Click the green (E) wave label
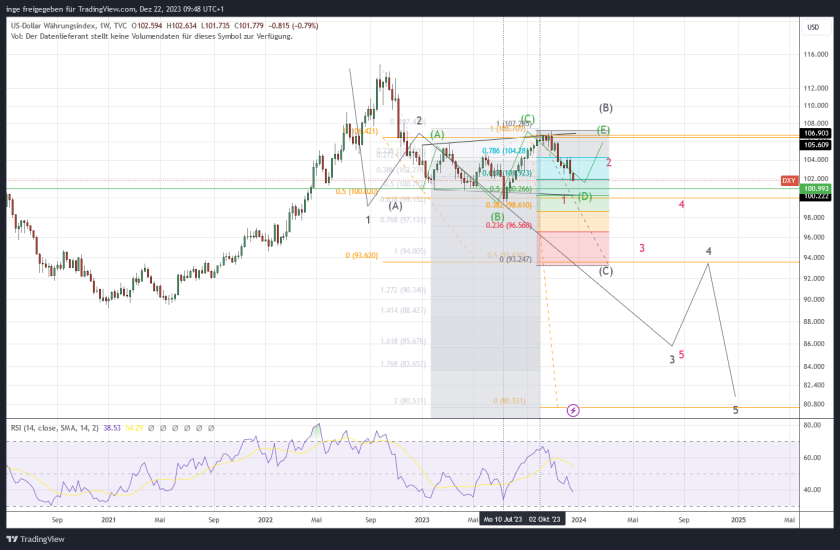The height and width of the screenshot is (550, 840). (x=604, y=130)
